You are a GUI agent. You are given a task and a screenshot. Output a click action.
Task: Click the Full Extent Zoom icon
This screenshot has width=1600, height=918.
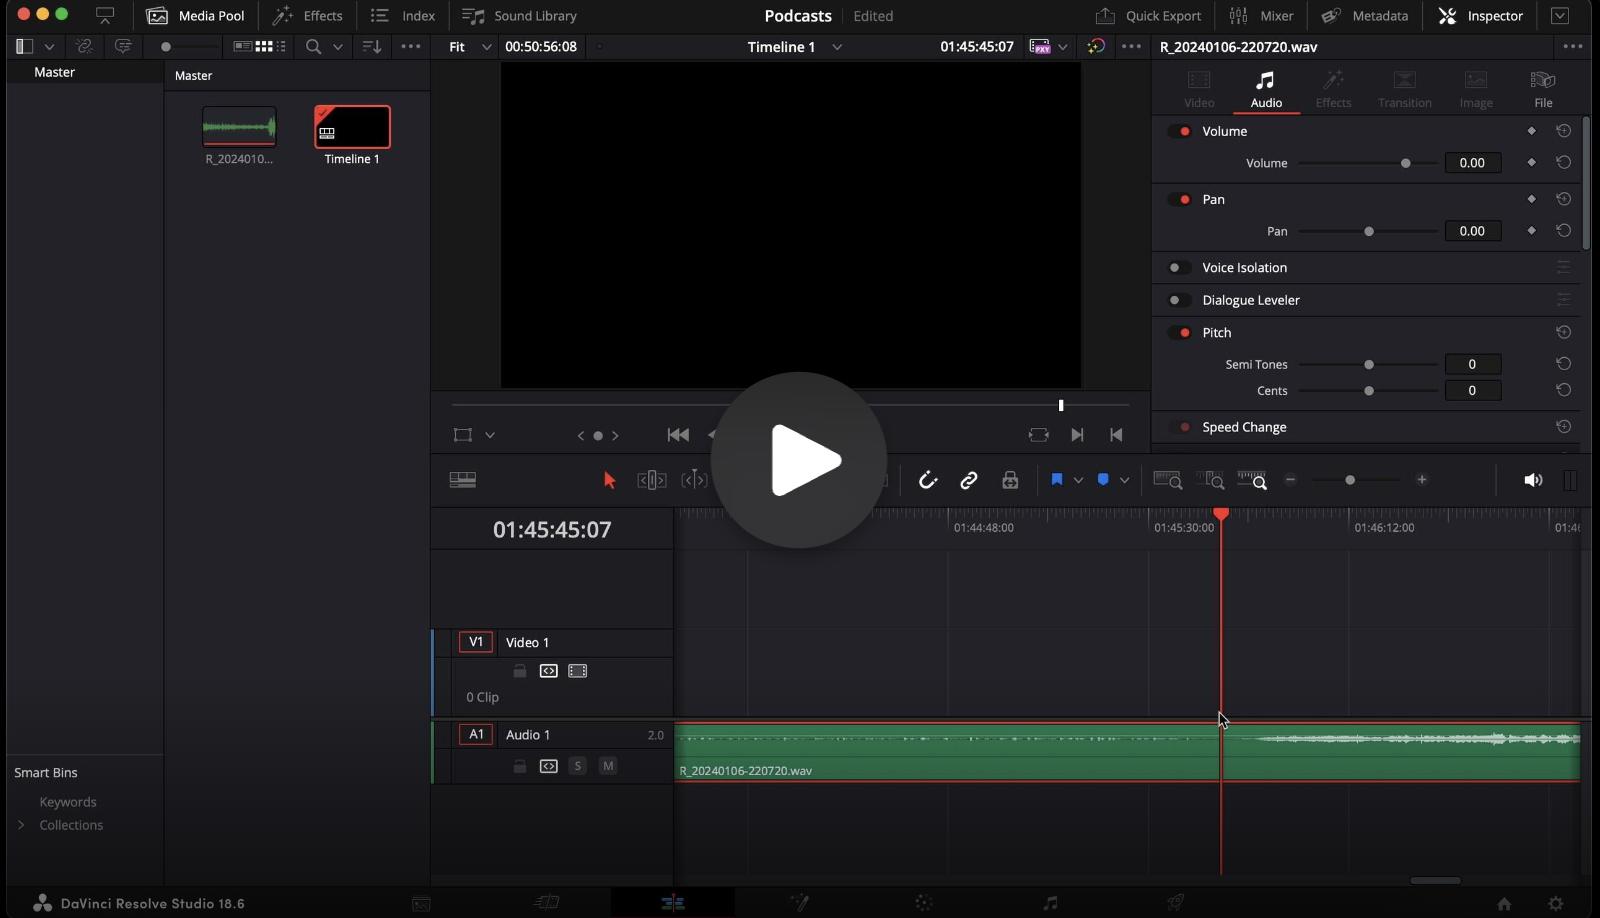1168,480
